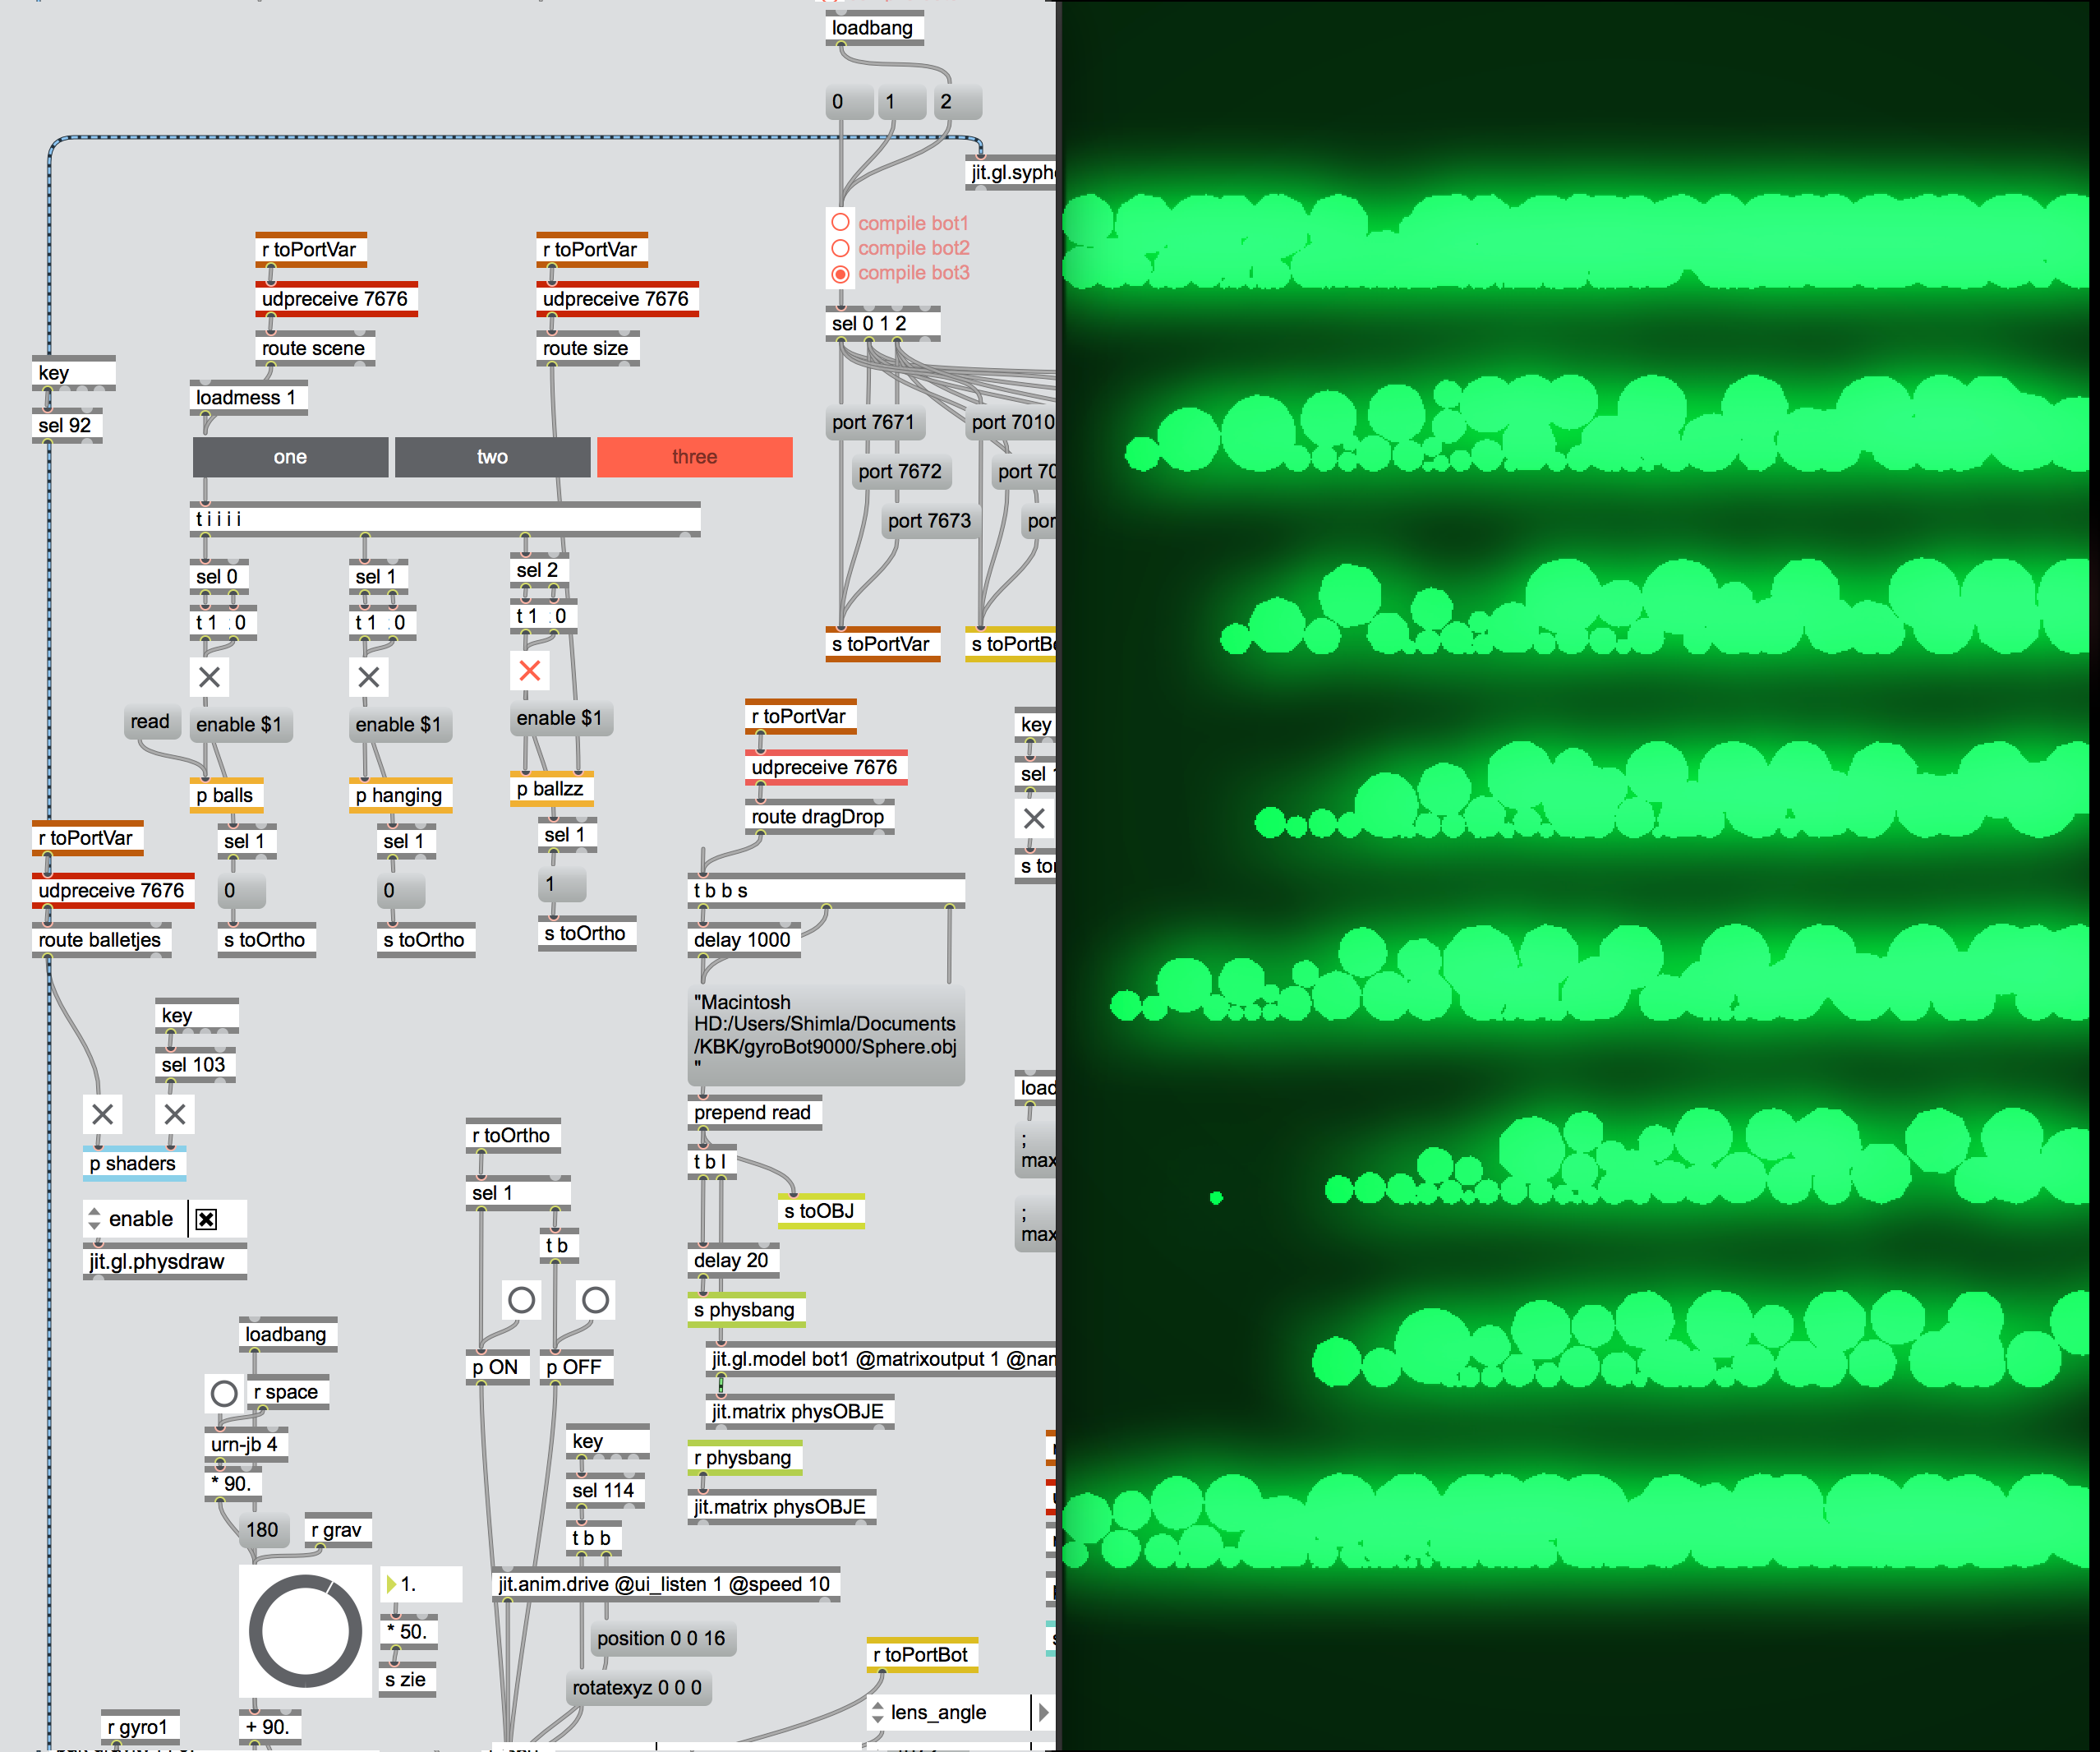Toggle the X box below sel 1

[x=369, y=677]
